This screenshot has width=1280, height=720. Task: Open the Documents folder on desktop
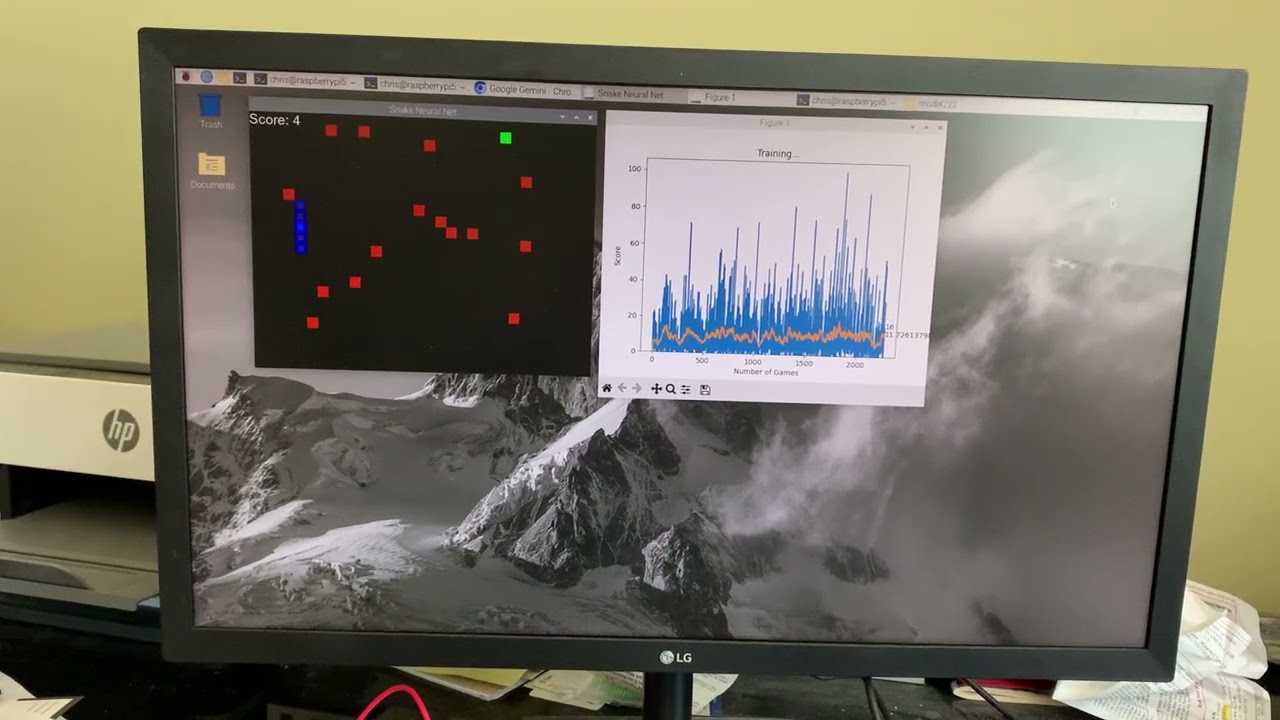click(x=211, y=170)
